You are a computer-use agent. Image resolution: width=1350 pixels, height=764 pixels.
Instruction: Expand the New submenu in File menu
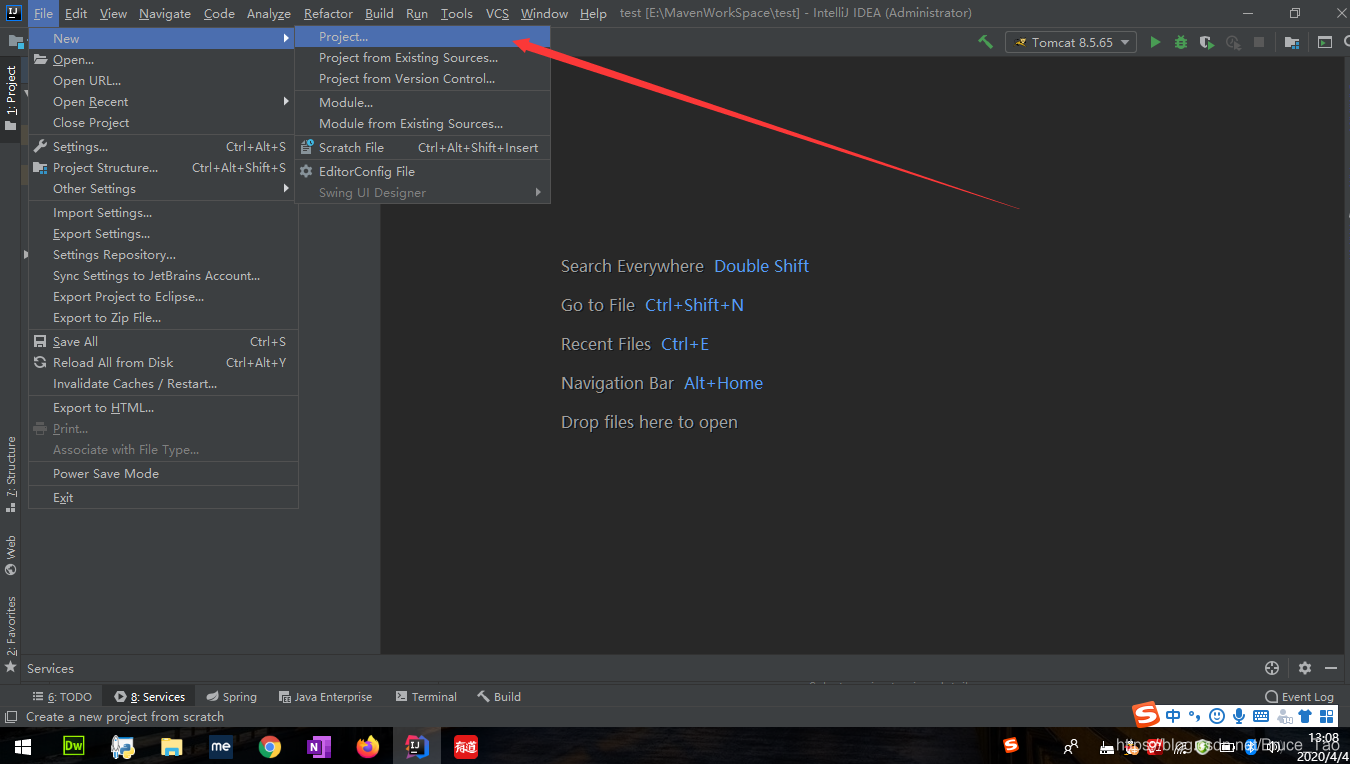point(162,38)
